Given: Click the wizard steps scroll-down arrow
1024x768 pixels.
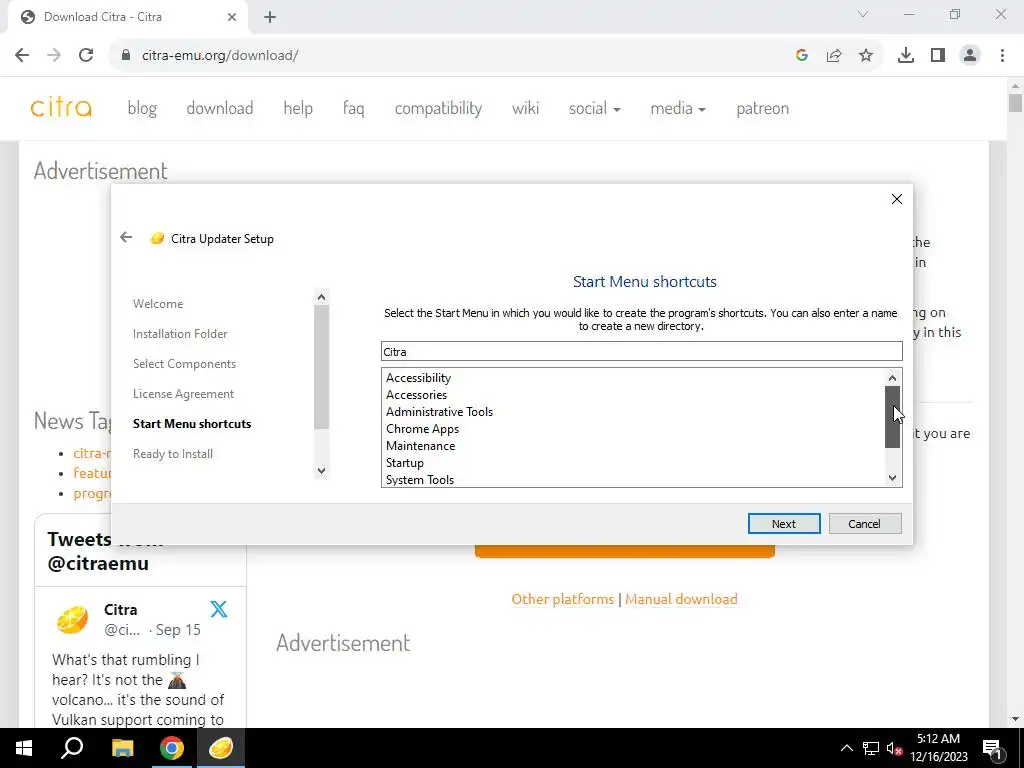Looking at the screenshot, I should [321, 471].
